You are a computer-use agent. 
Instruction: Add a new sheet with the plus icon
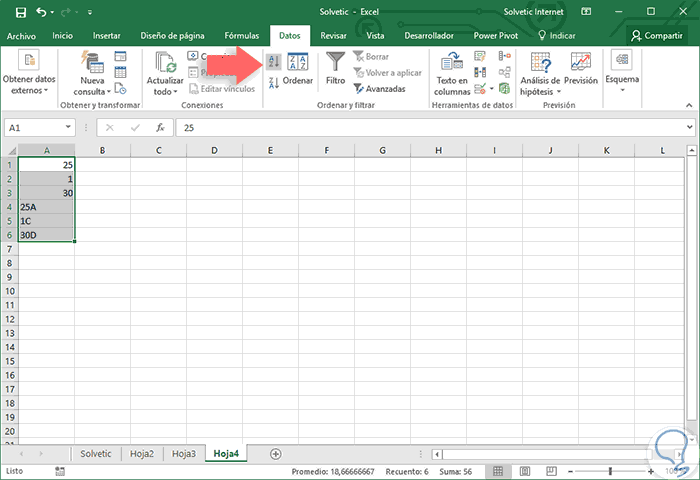tap(275, 454)
